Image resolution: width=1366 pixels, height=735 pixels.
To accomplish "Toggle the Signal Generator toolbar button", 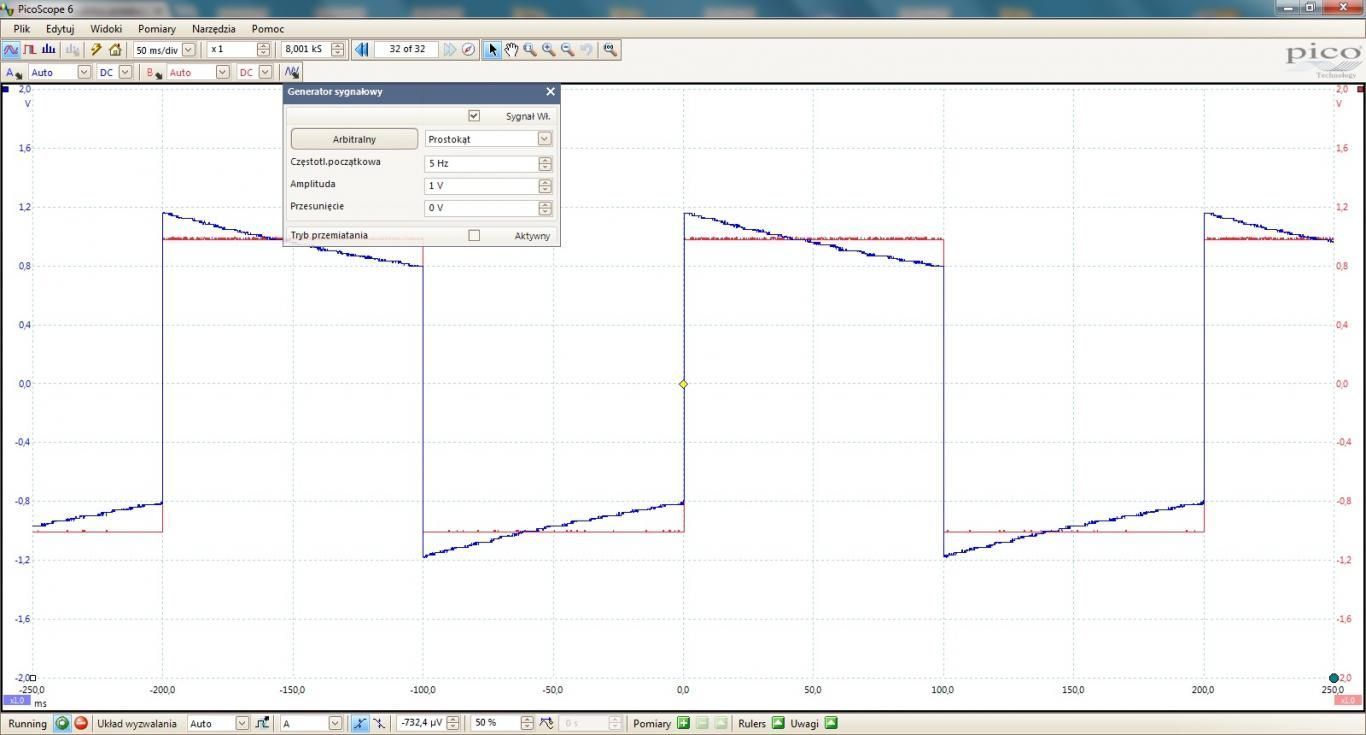I will [x=291, y=72].
